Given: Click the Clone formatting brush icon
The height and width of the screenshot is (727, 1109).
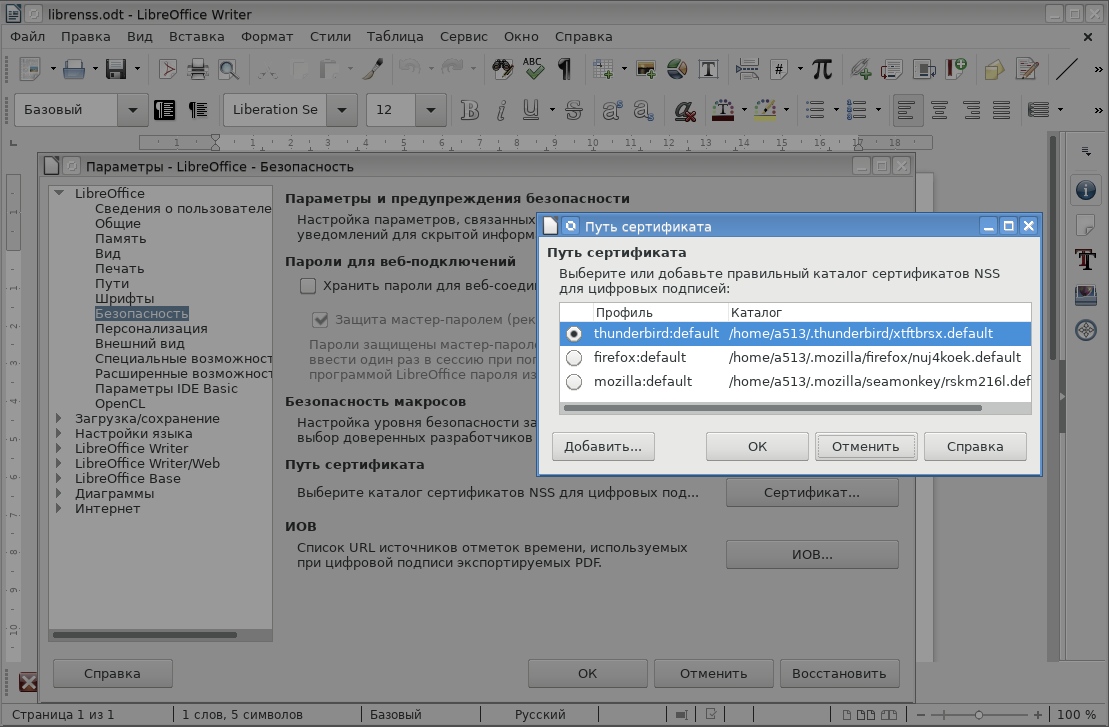Looking at the screenshot, I should point(373,69).
